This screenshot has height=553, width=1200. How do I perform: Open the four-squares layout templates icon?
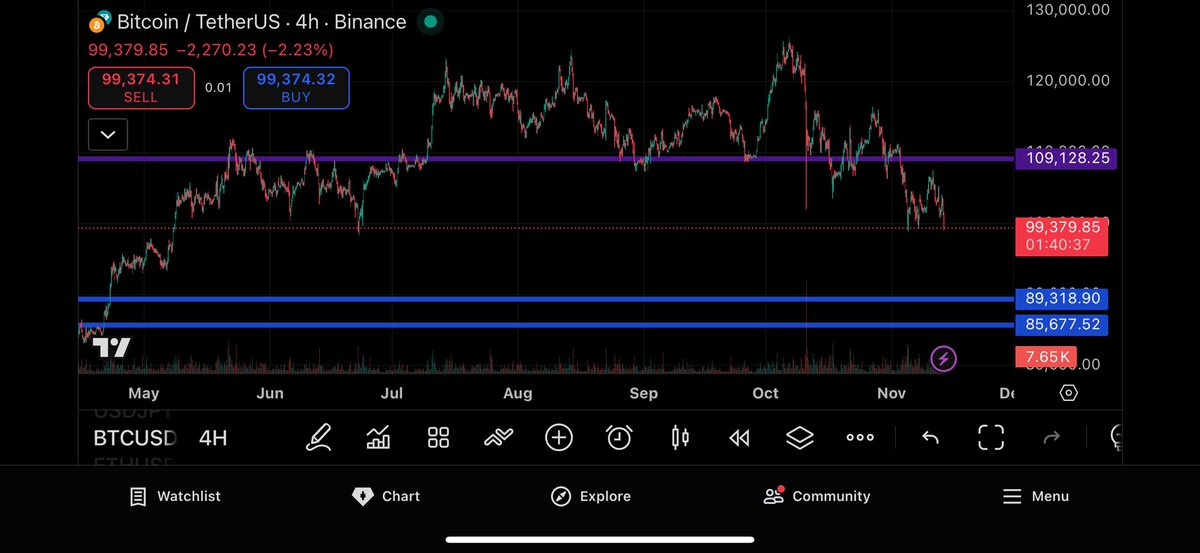[438, 437]
